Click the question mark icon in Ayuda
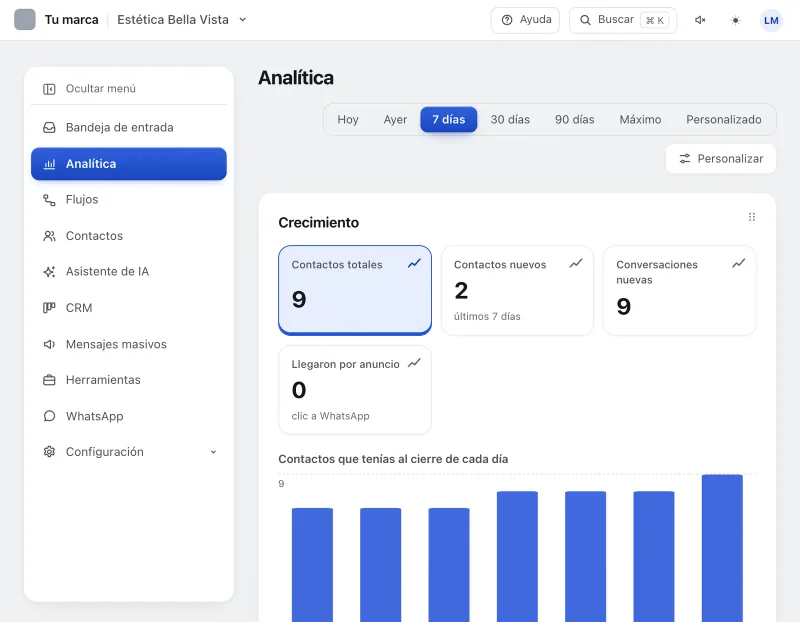The width and height of the screenshot is (800, 622). click(507, 20)
